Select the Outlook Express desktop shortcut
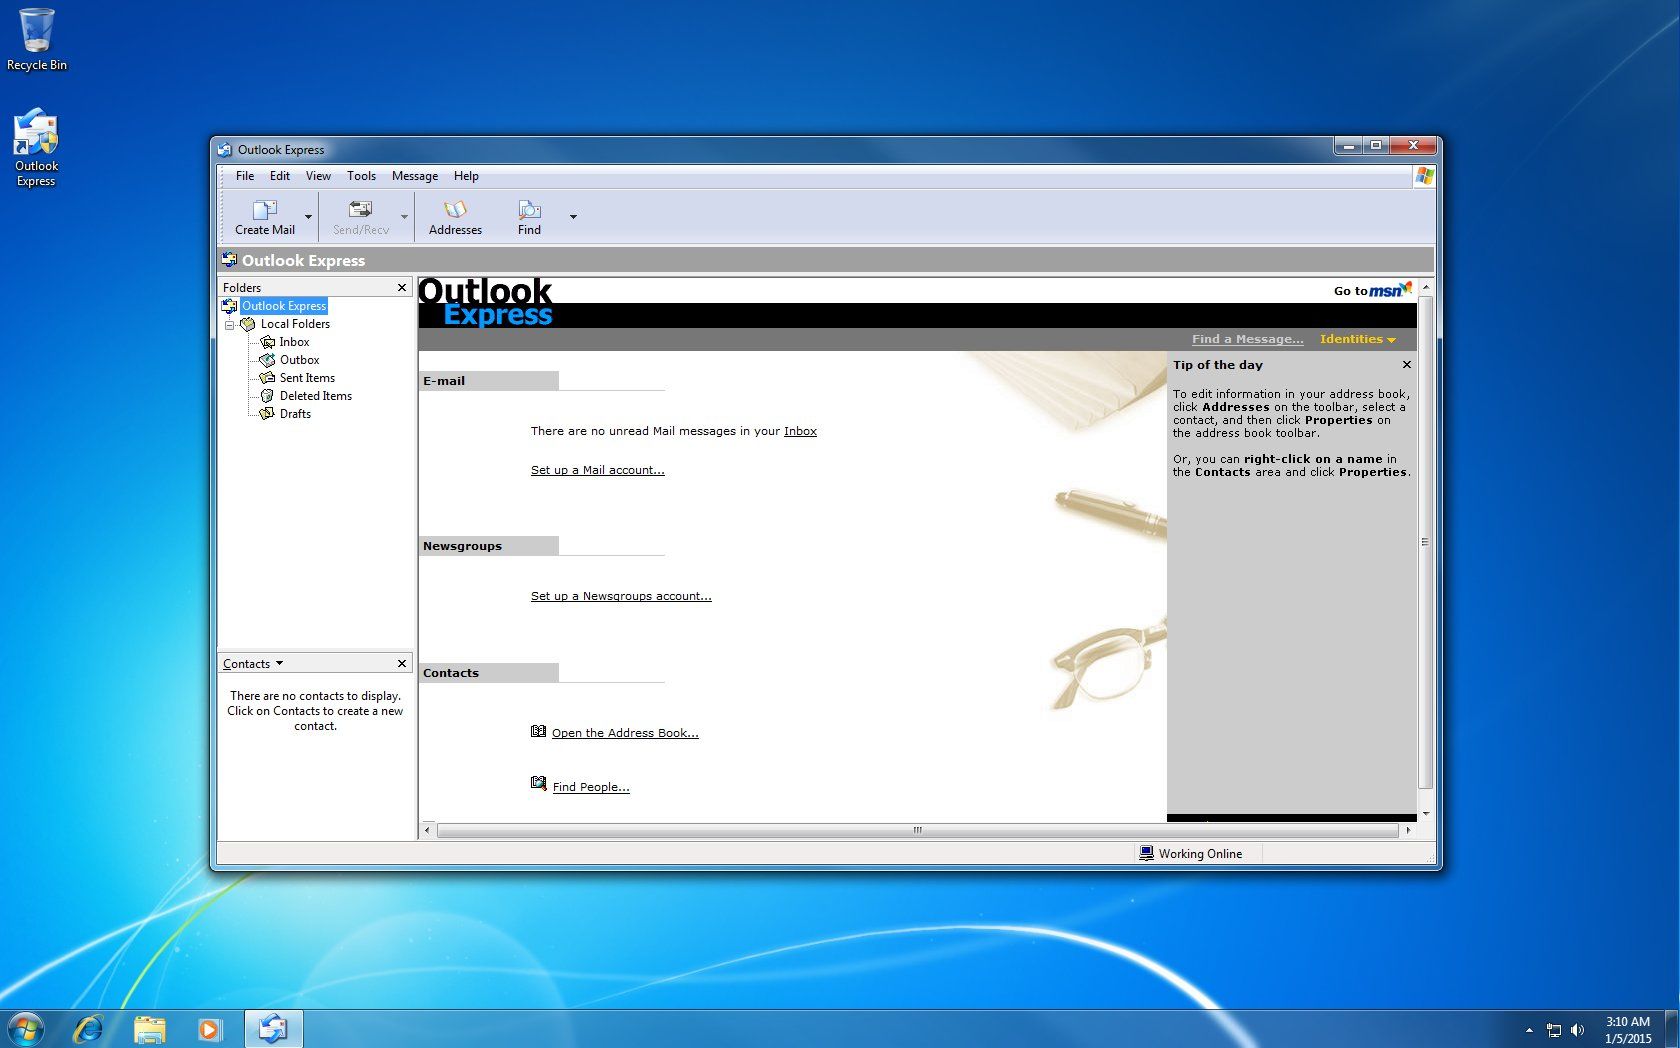The width and height of the screenshot is (1680, 1048). pyautogui.click(x=36, y=147)
